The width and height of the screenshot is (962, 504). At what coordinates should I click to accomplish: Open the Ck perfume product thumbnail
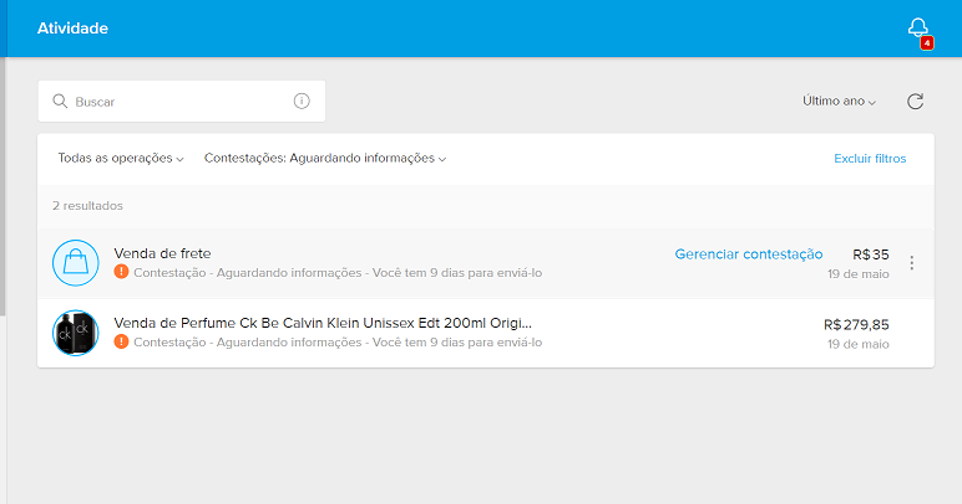[75, 333]
